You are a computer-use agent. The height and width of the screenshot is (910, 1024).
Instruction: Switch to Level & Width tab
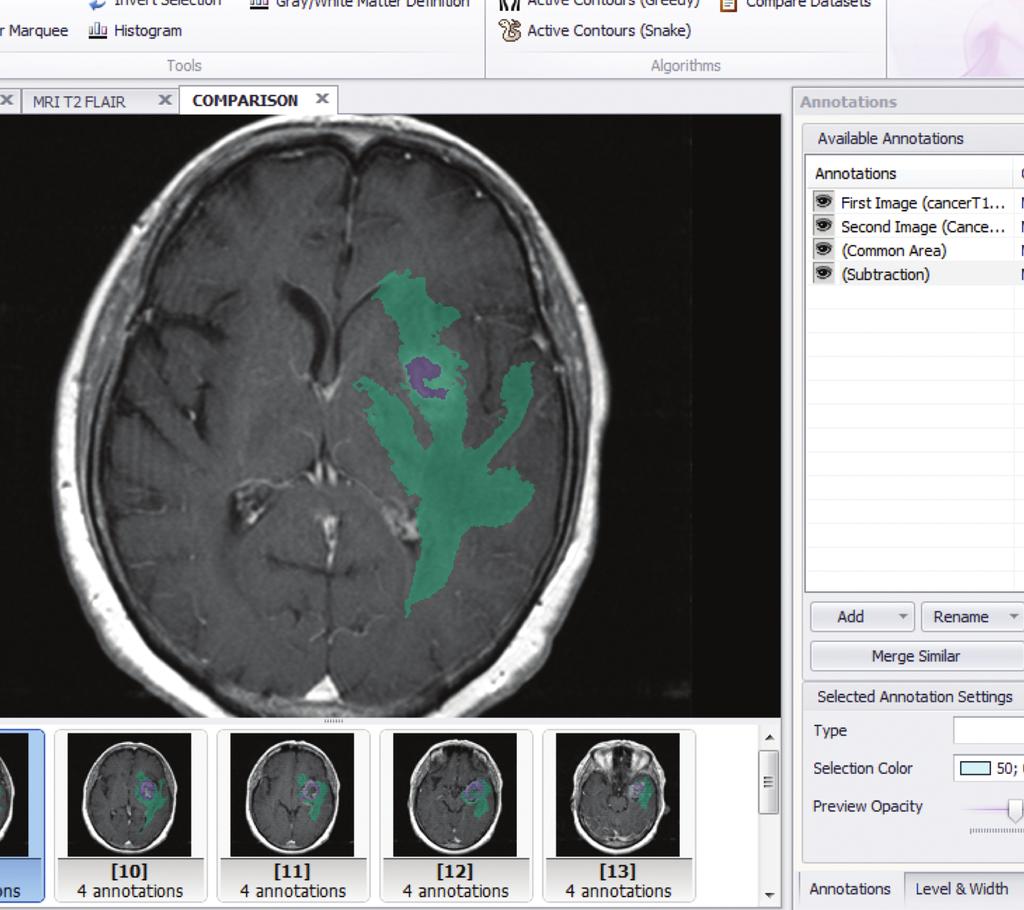click(x=961, y=888)
